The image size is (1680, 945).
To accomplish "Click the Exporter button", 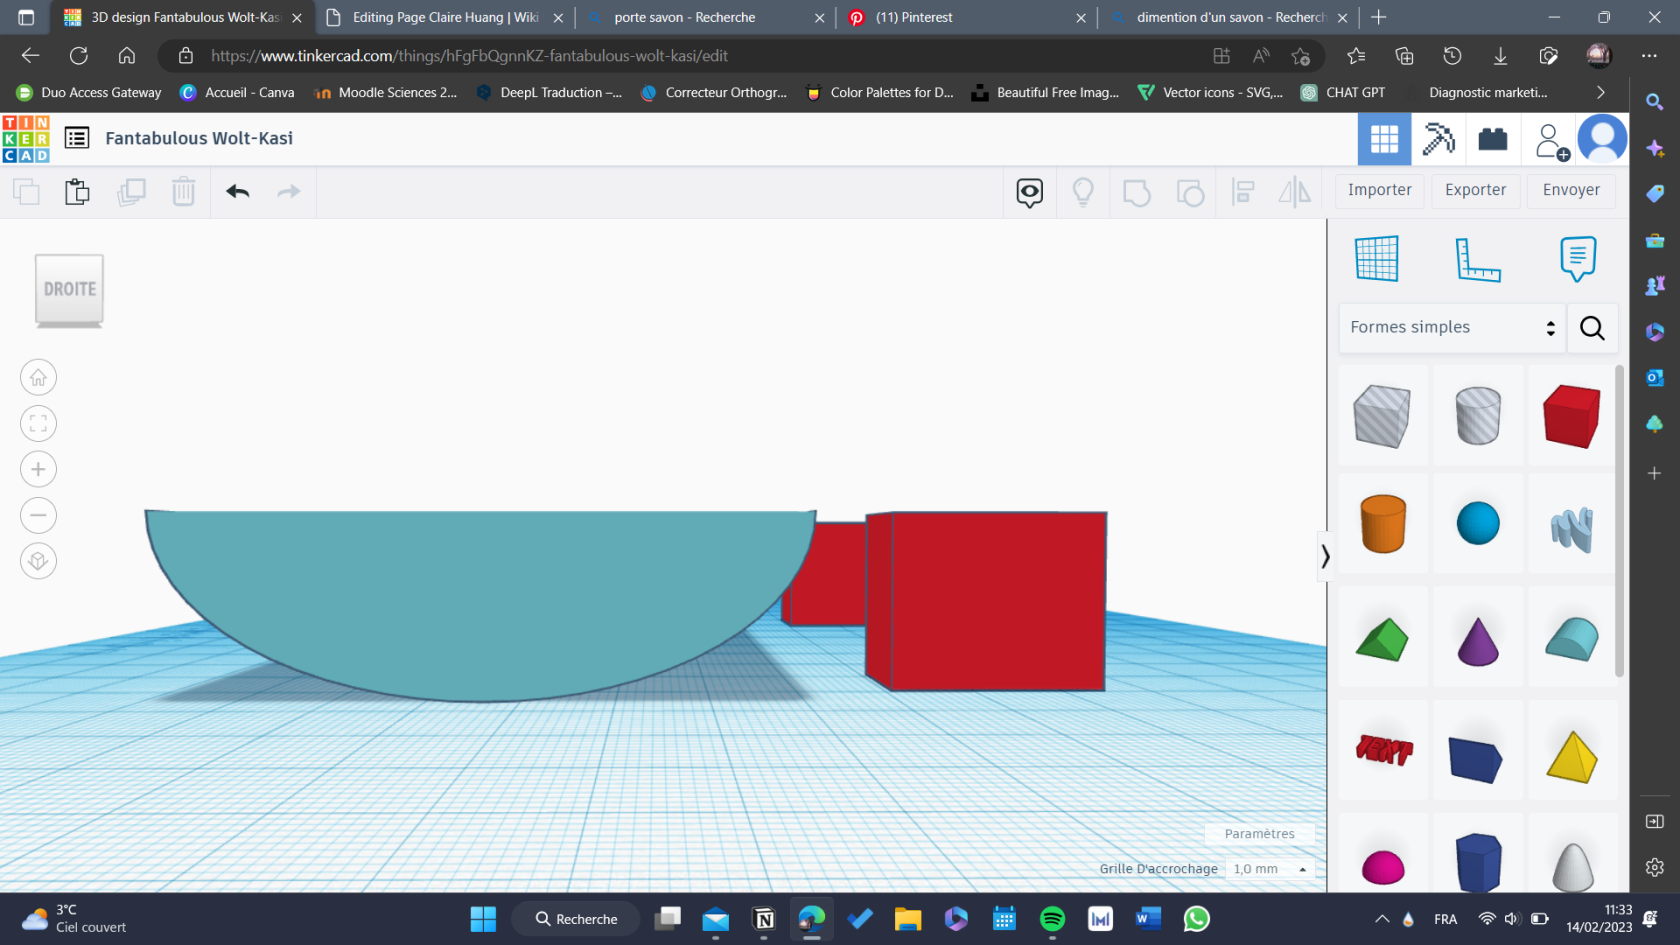I will (x=1475, y=190).
